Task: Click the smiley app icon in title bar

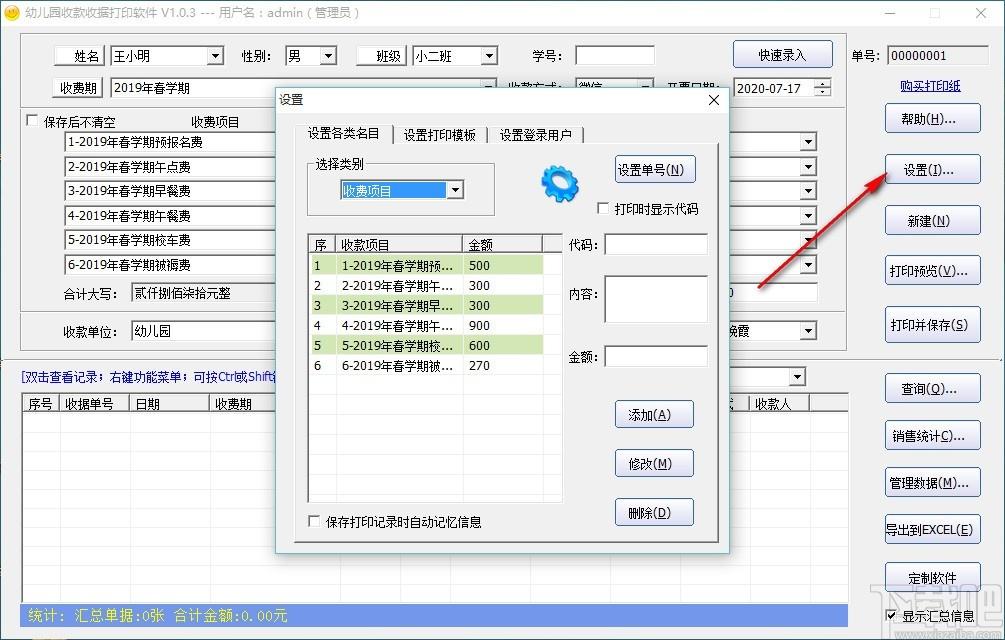Action: (12, 13)
